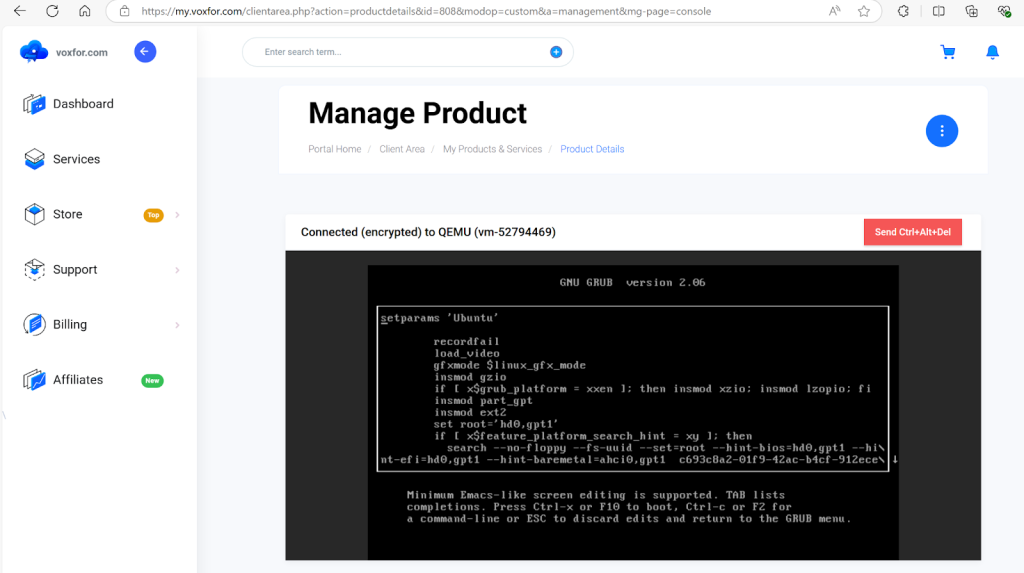
Task: Expand the Billing submenu chevron
Action: point(177,325)
